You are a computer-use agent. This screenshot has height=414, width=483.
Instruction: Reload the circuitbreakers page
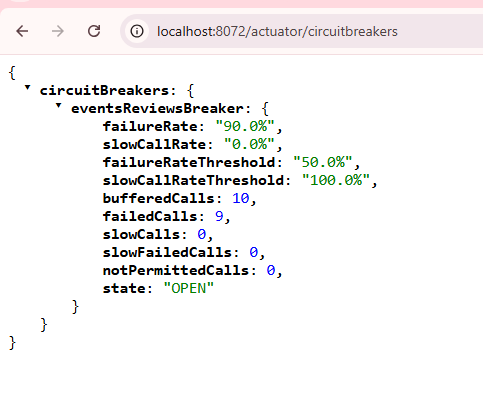tap(94, 31)
